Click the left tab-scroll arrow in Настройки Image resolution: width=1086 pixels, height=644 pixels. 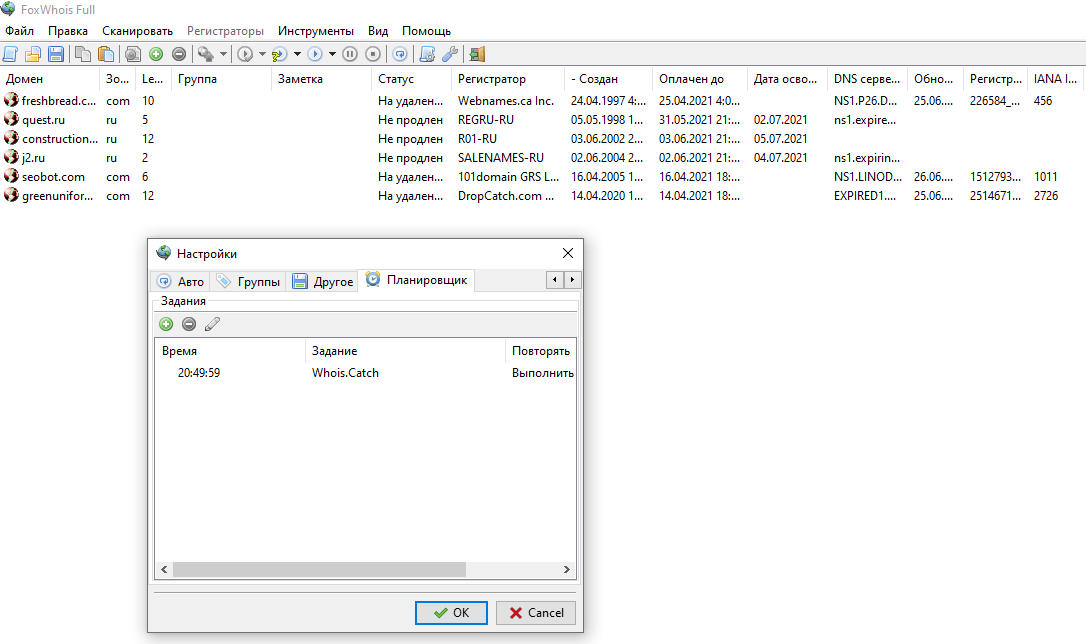555,280
